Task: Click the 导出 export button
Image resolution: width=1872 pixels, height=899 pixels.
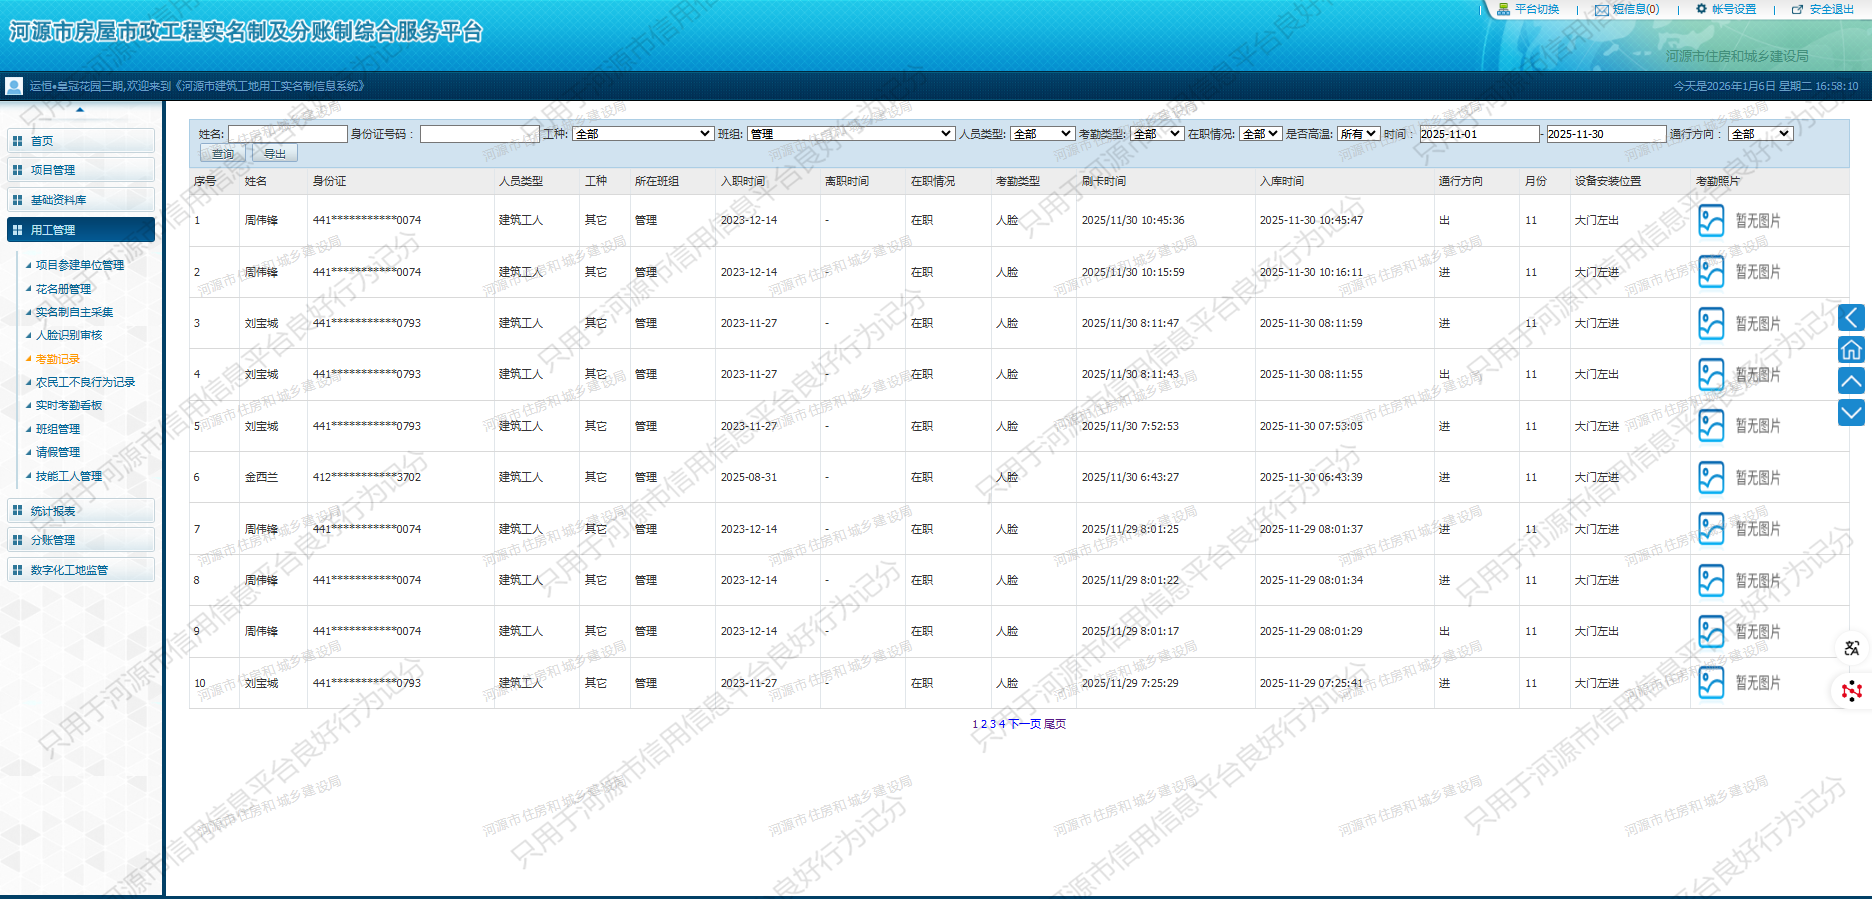Action: (x=274, y=154)
